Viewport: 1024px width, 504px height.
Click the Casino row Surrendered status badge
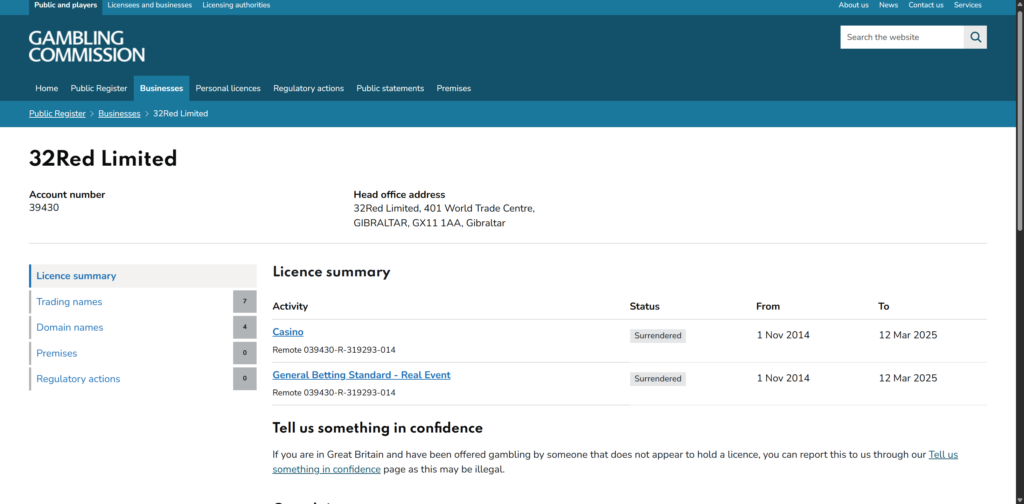tap(658, 336)
